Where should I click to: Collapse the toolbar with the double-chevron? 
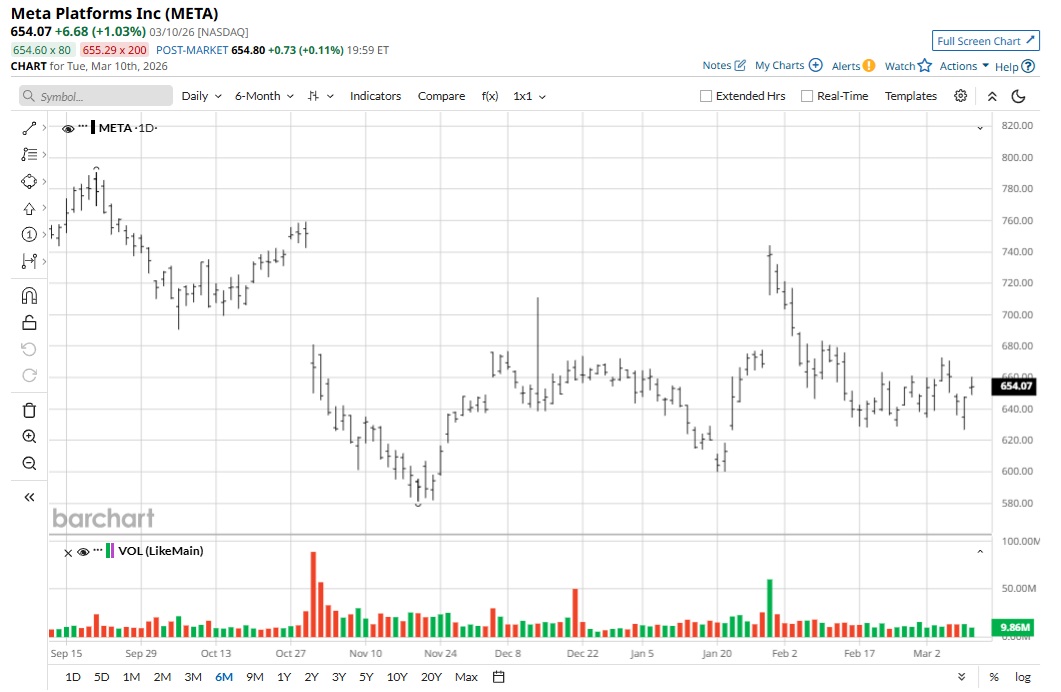(x=992, y=96)
